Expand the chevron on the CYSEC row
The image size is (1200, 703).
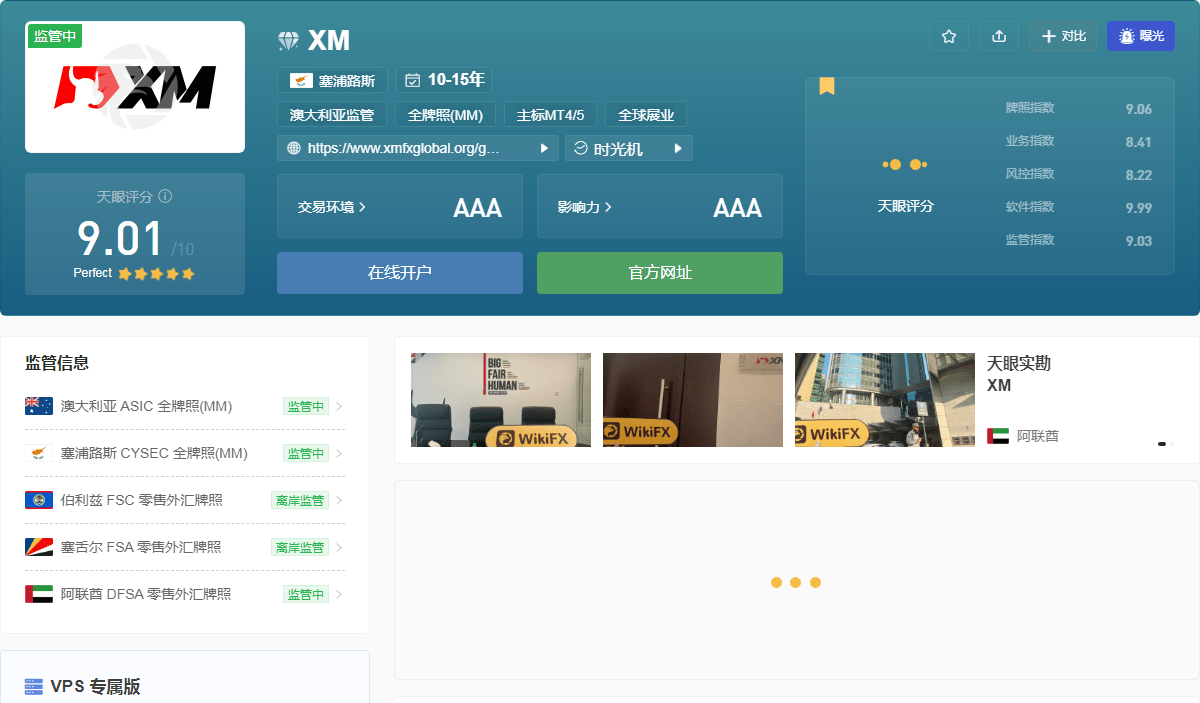coord(339,453)
